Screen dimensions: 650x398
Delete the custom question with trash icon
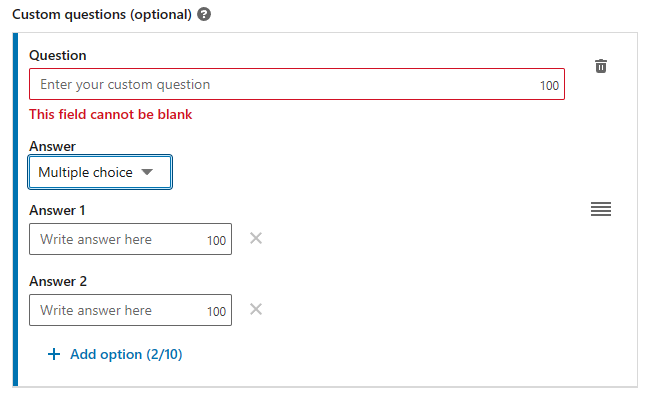[x=601, y=66]
